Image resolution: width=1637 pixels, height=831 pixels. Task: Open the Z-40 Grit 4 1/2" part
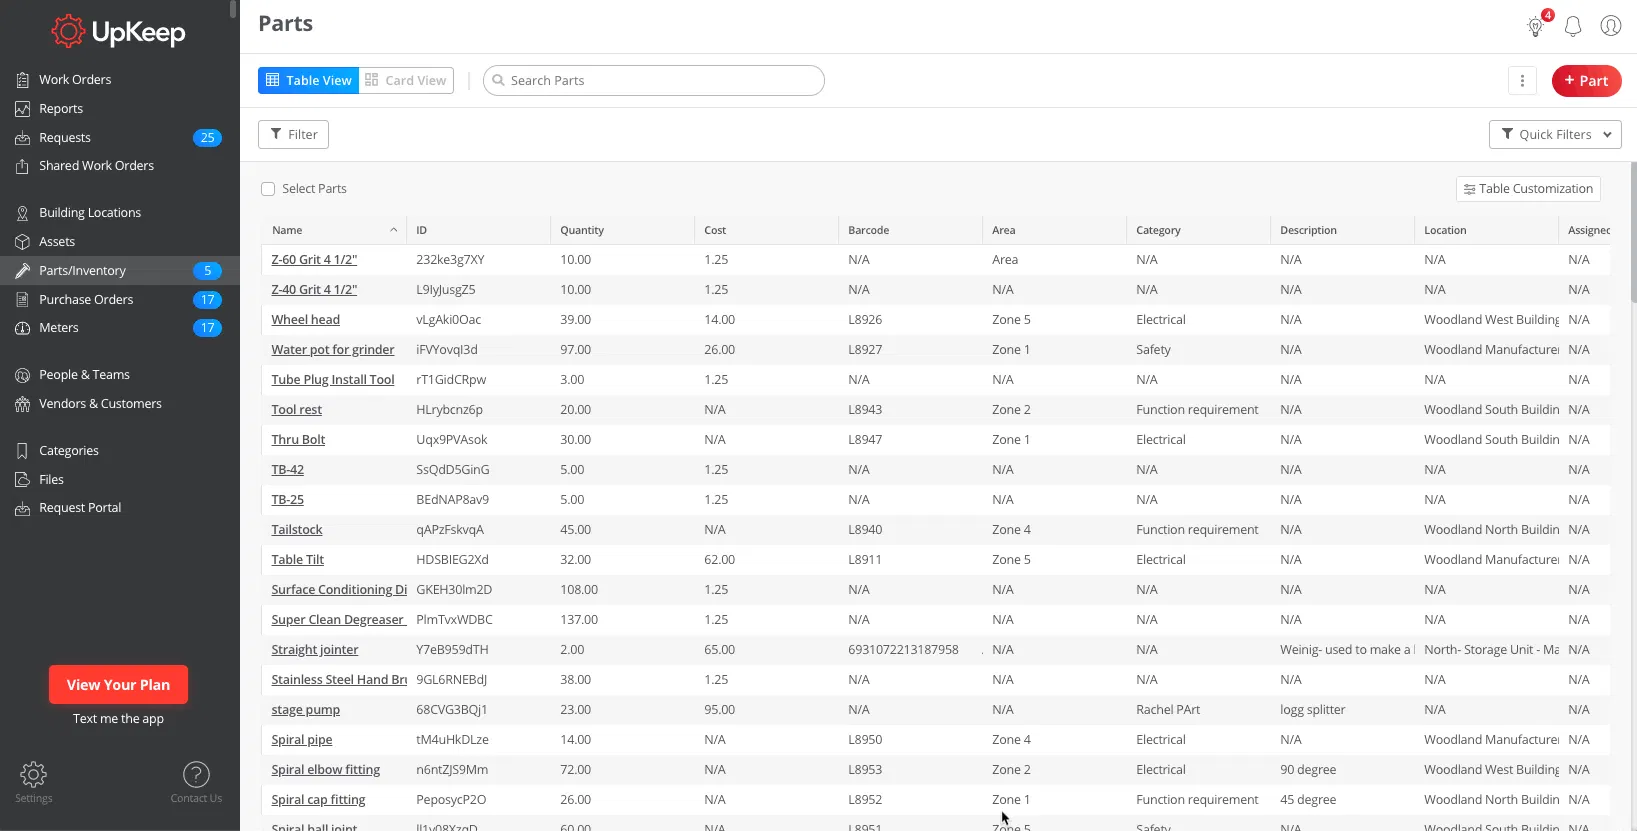click(314, 290)
